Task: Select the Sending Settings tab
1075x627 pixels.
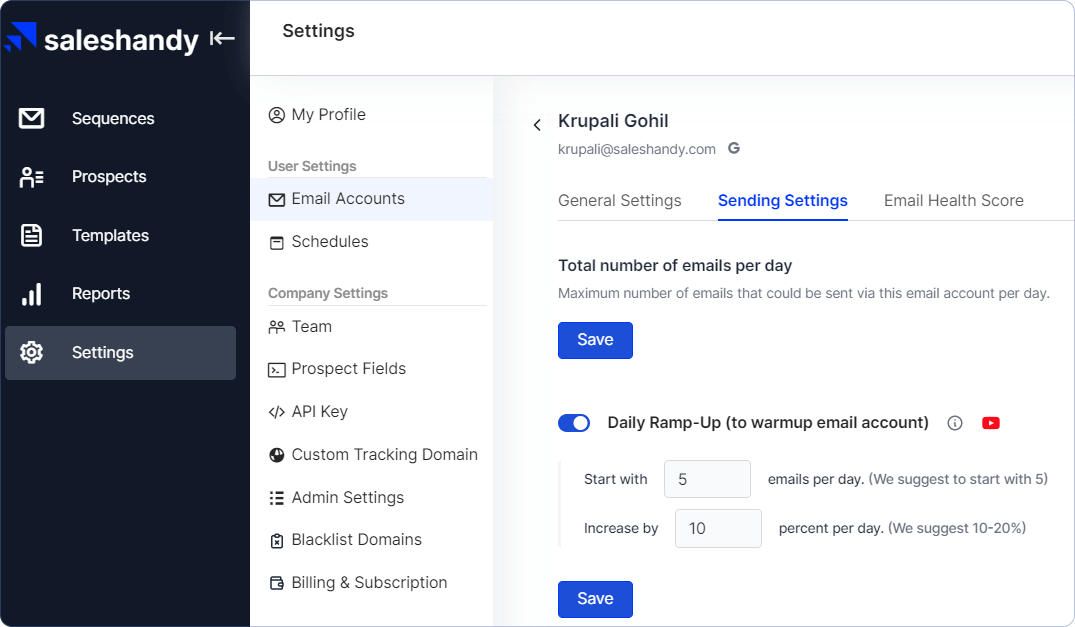Action: click(x=782, y=201)
